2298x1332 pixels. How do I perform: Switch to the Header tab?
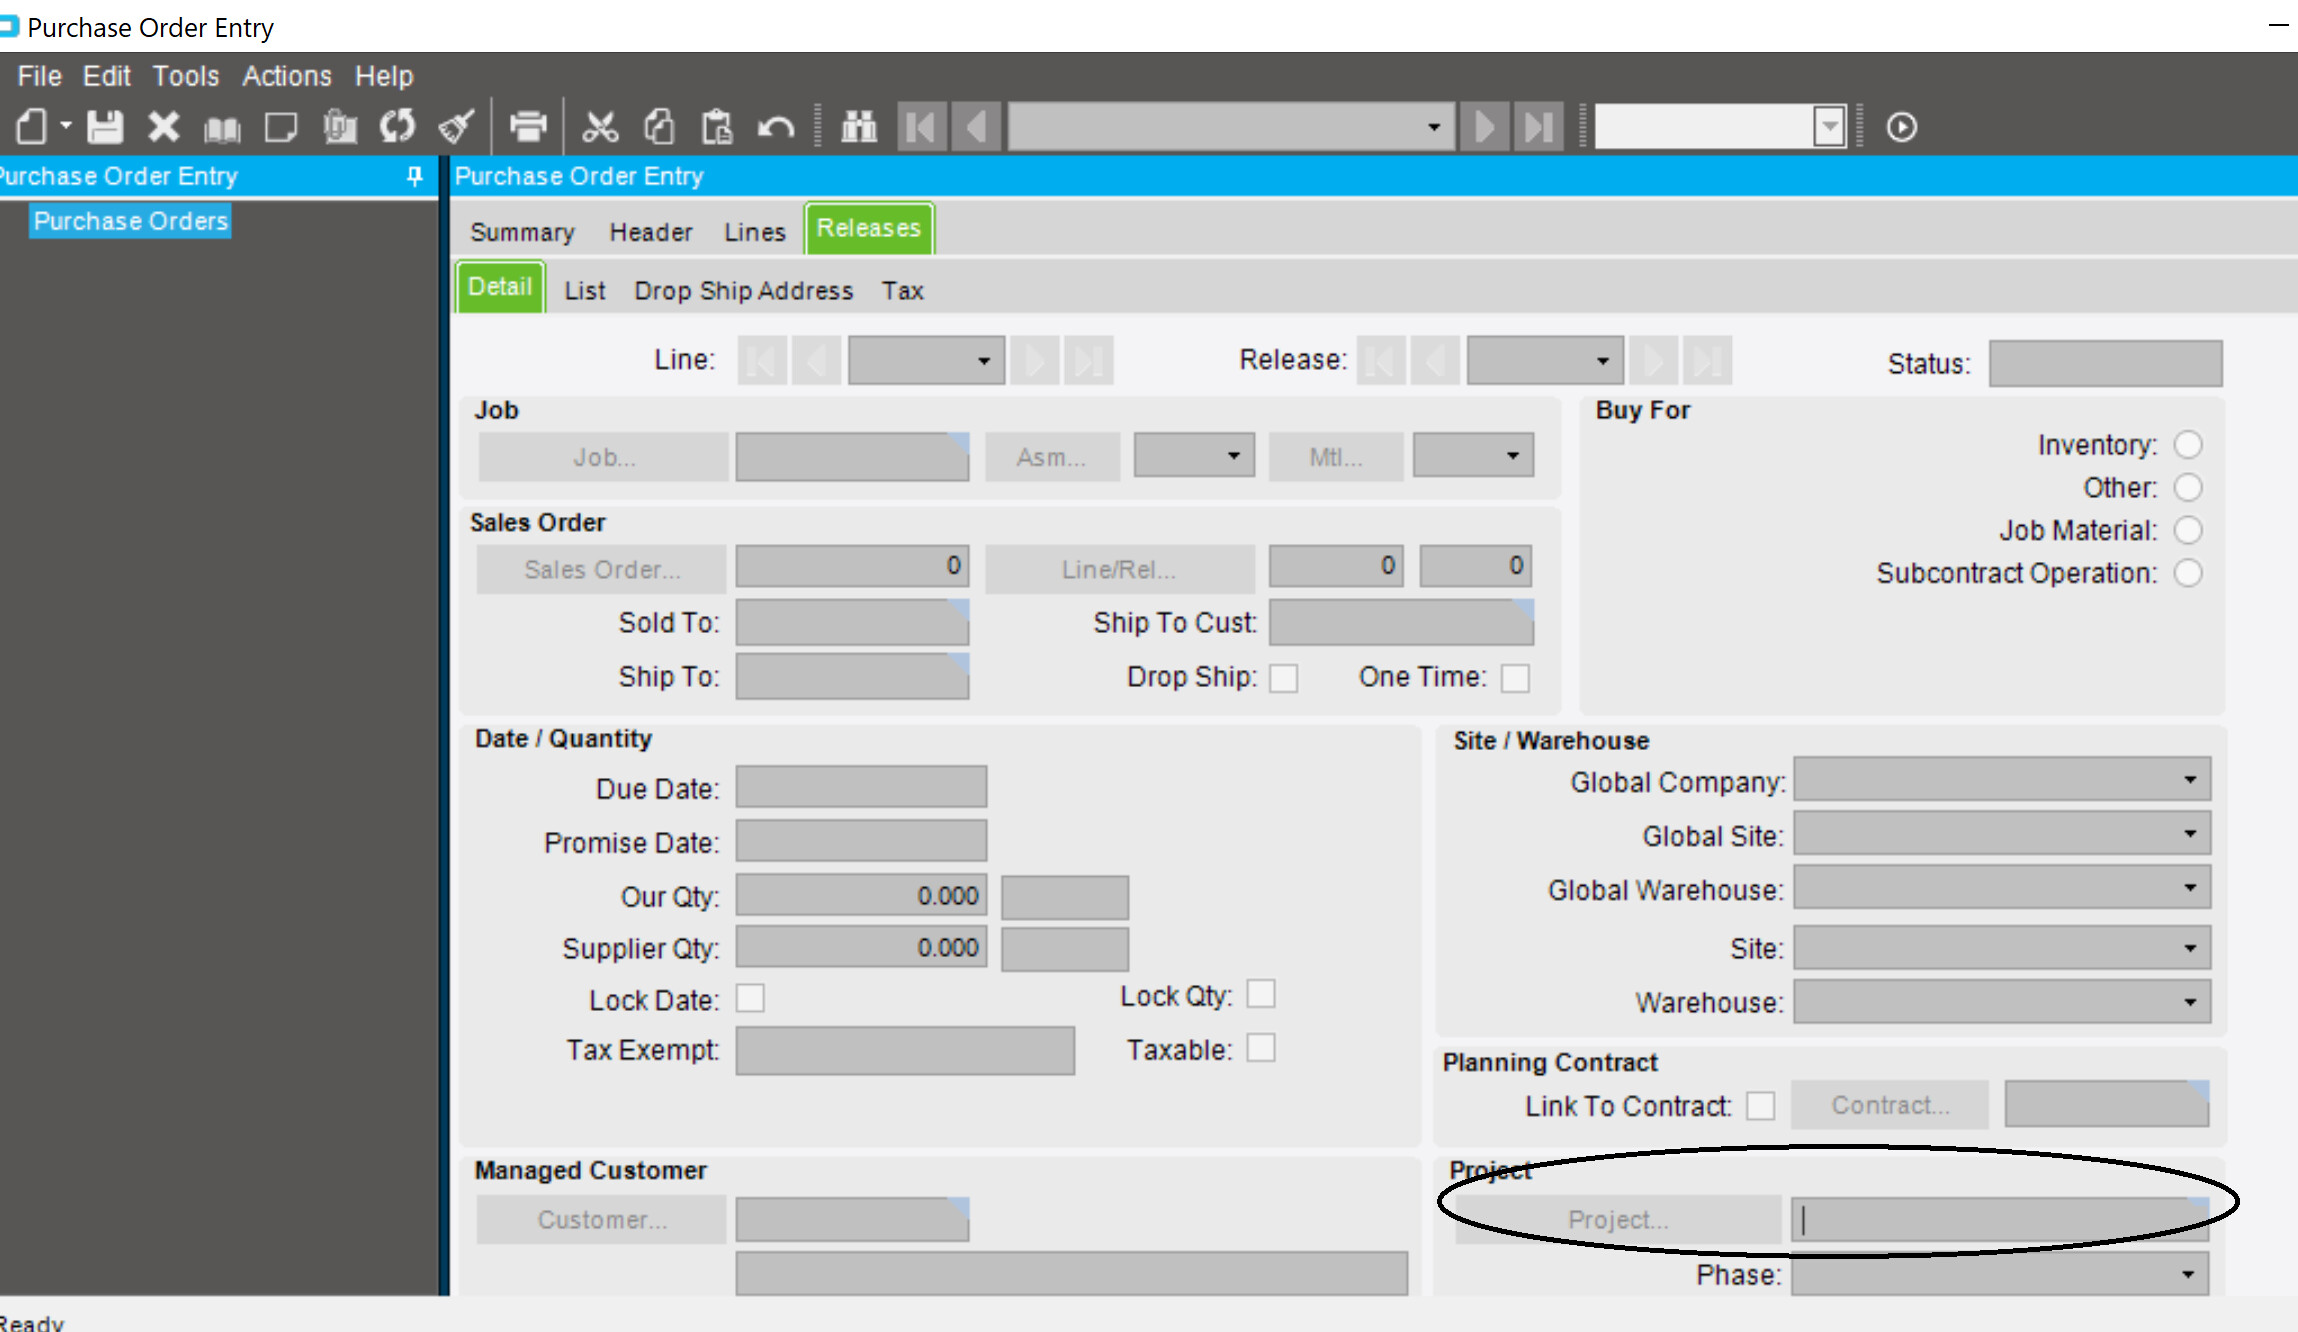click(x=651, y=232)
